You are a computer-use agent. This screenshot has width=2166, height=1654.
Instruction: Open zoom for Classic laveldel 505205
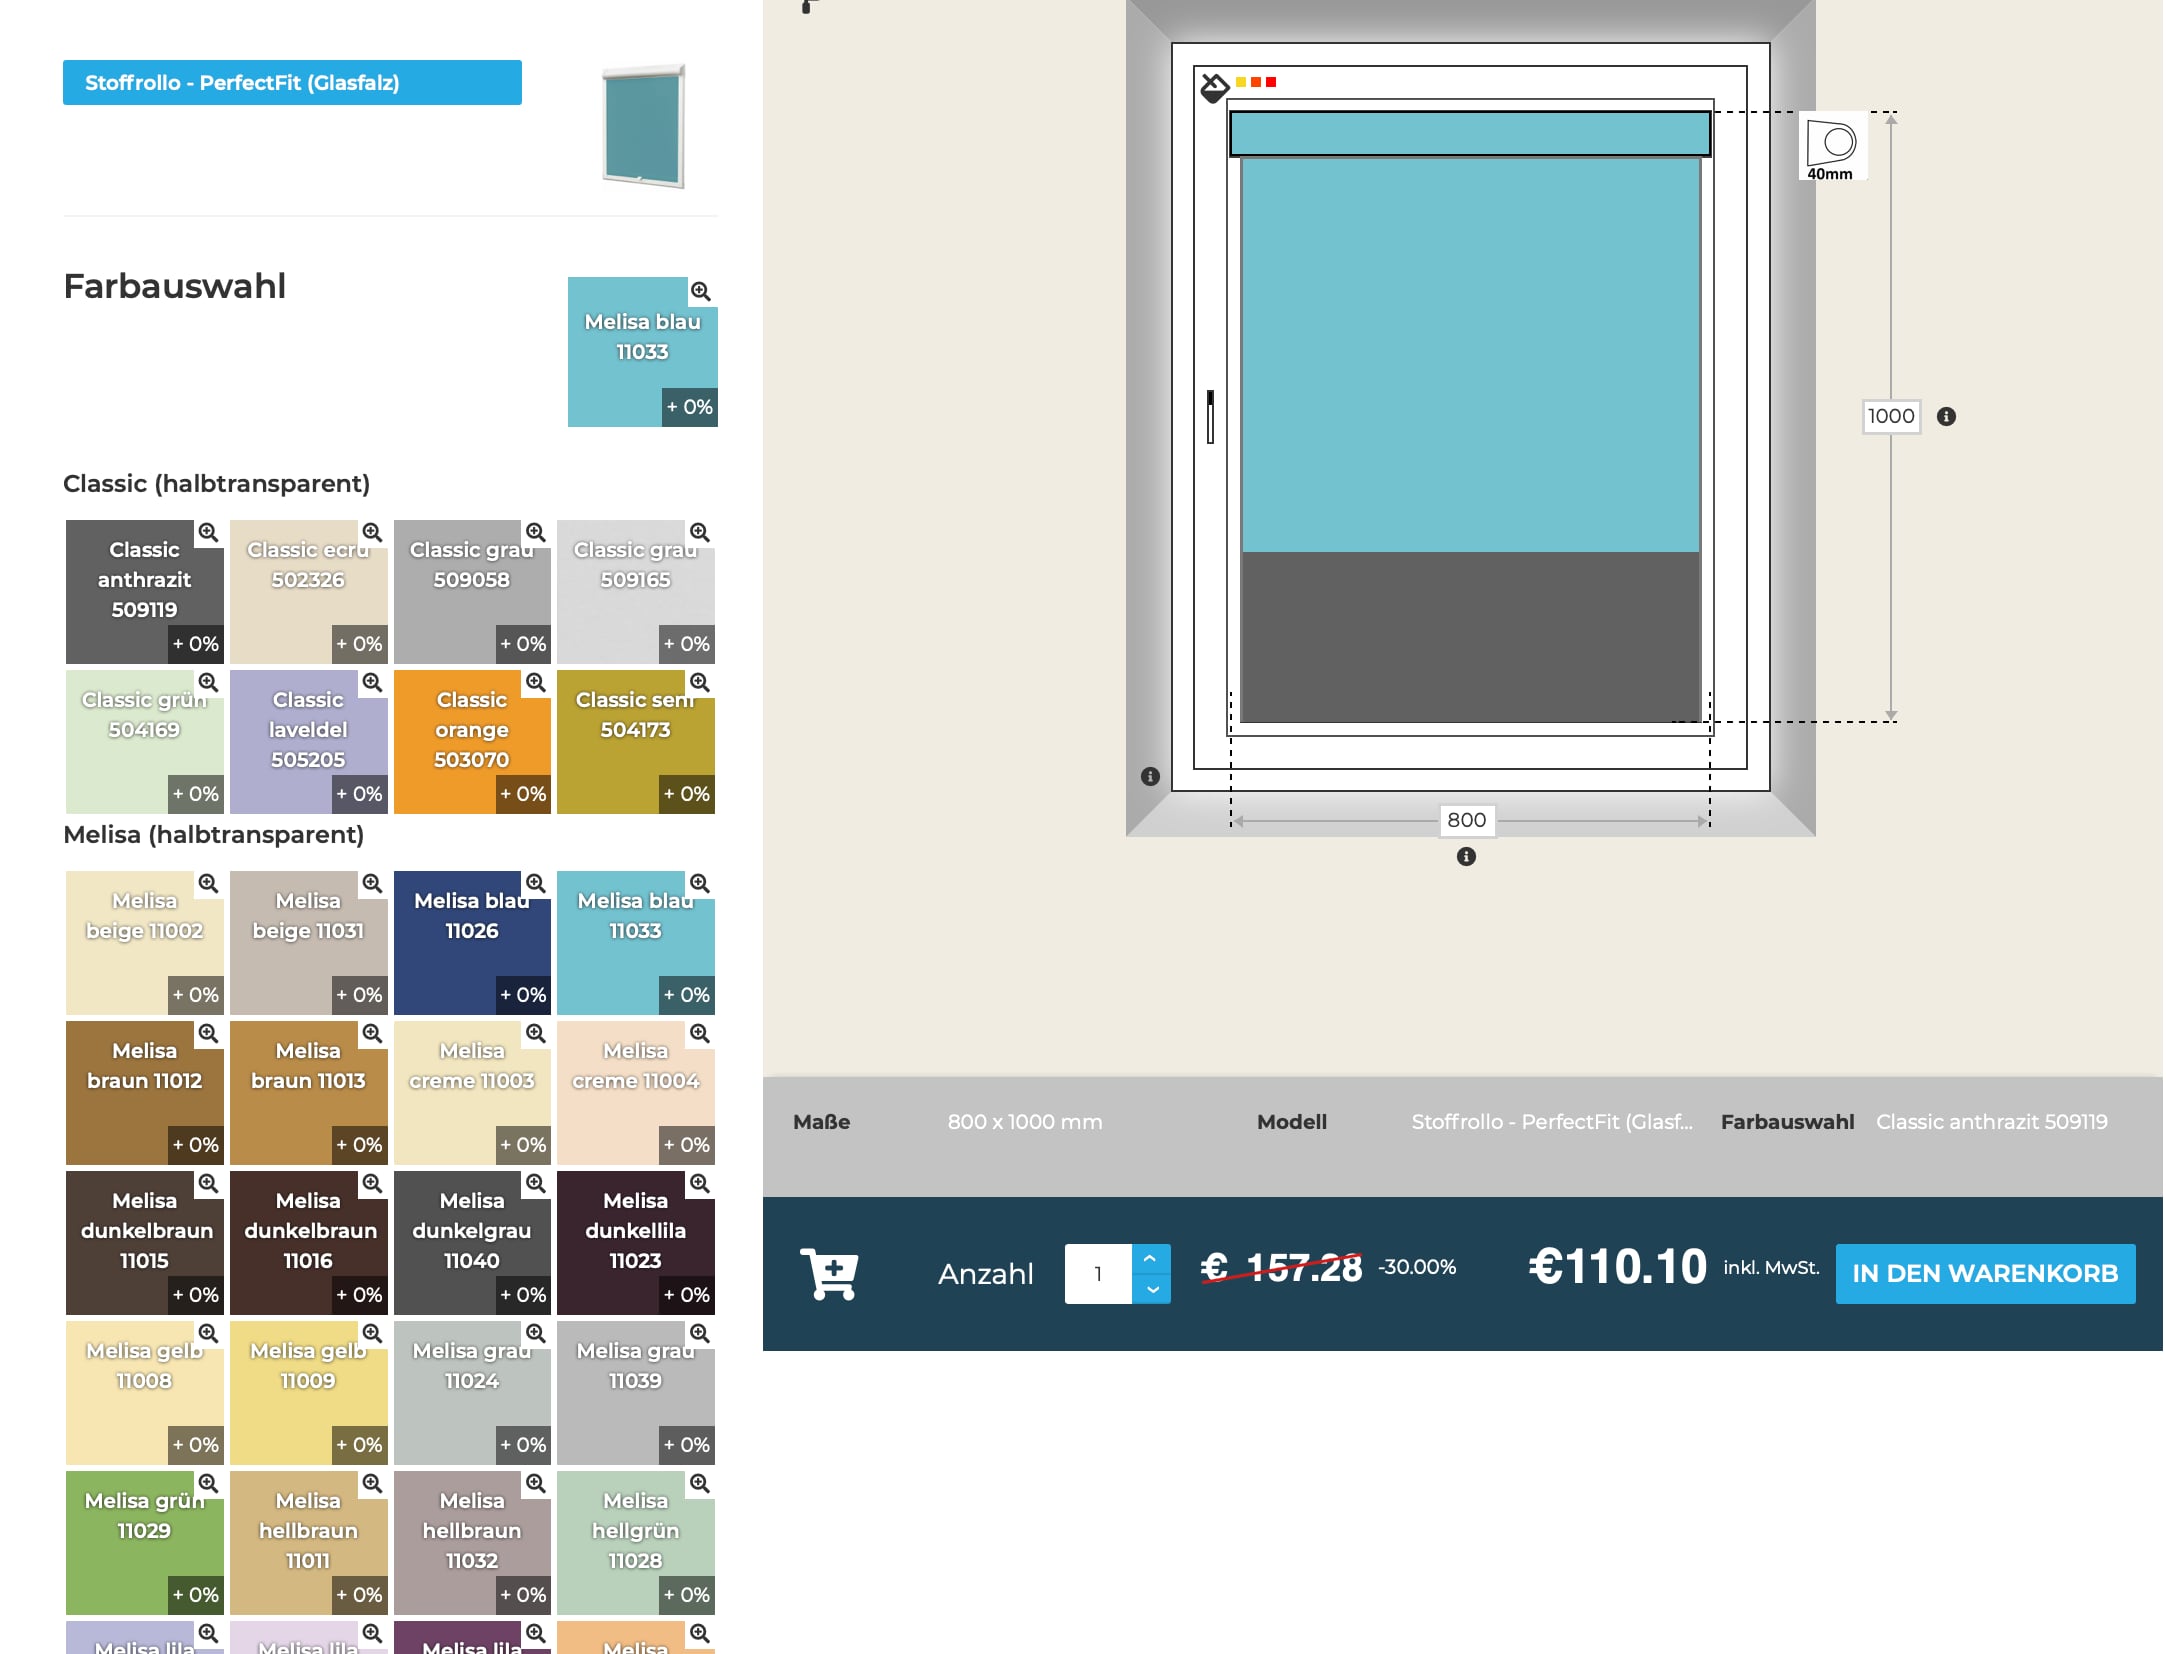tap(372, 682)
